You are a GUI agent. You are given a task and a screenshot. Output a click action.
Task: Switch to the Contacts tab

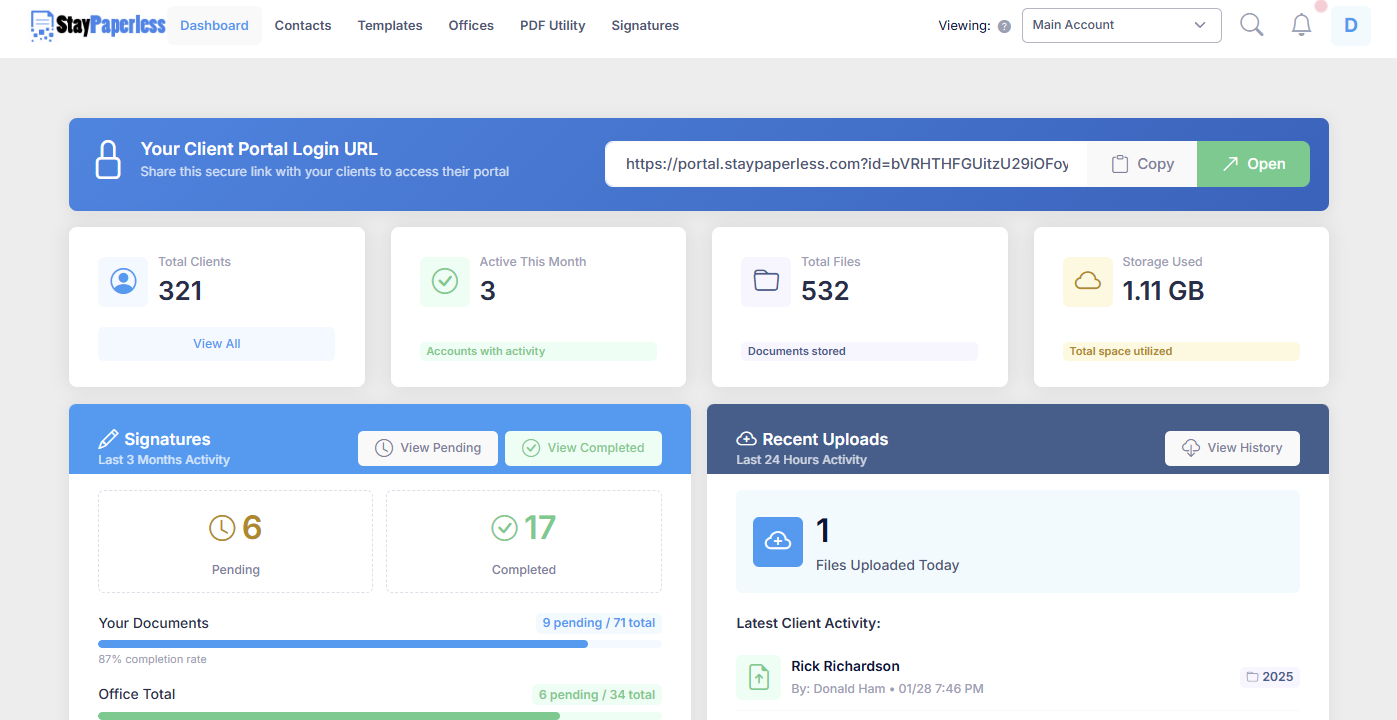pyautogui.click(x=302, y=25)
